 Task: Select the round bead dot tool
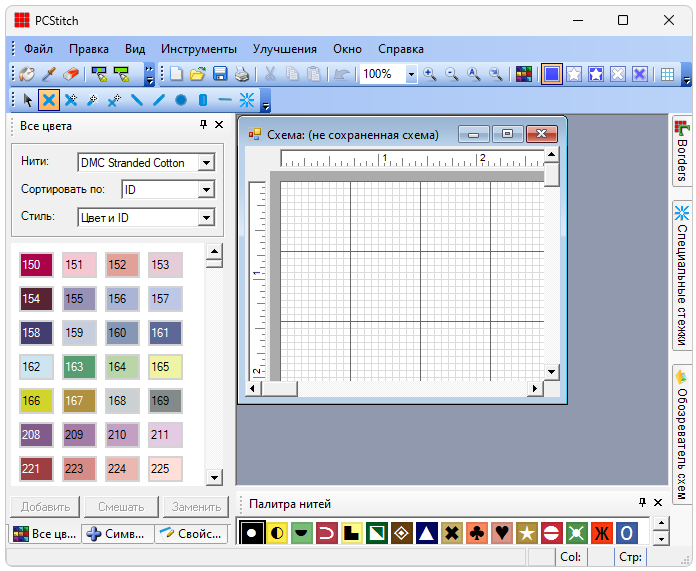click(181, 100)
